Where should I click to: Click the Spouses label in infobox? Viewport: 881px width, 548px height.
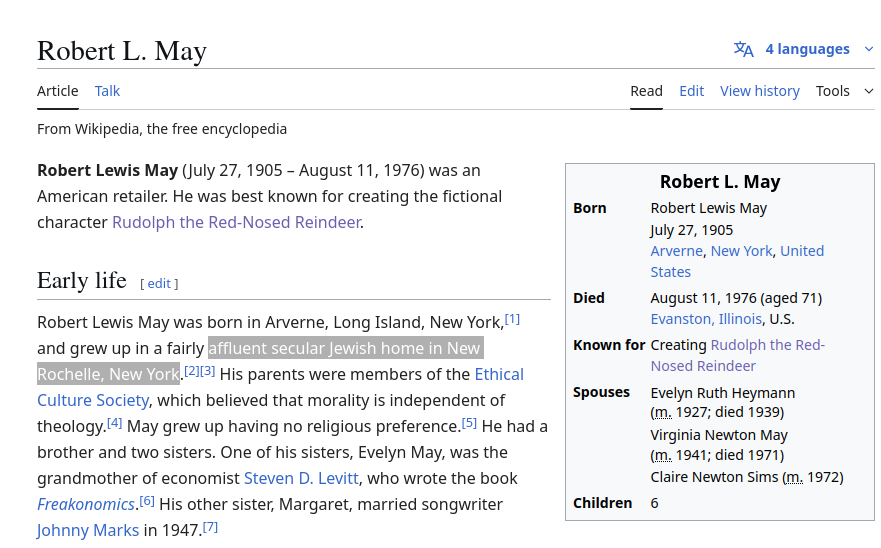pos(601,392)
